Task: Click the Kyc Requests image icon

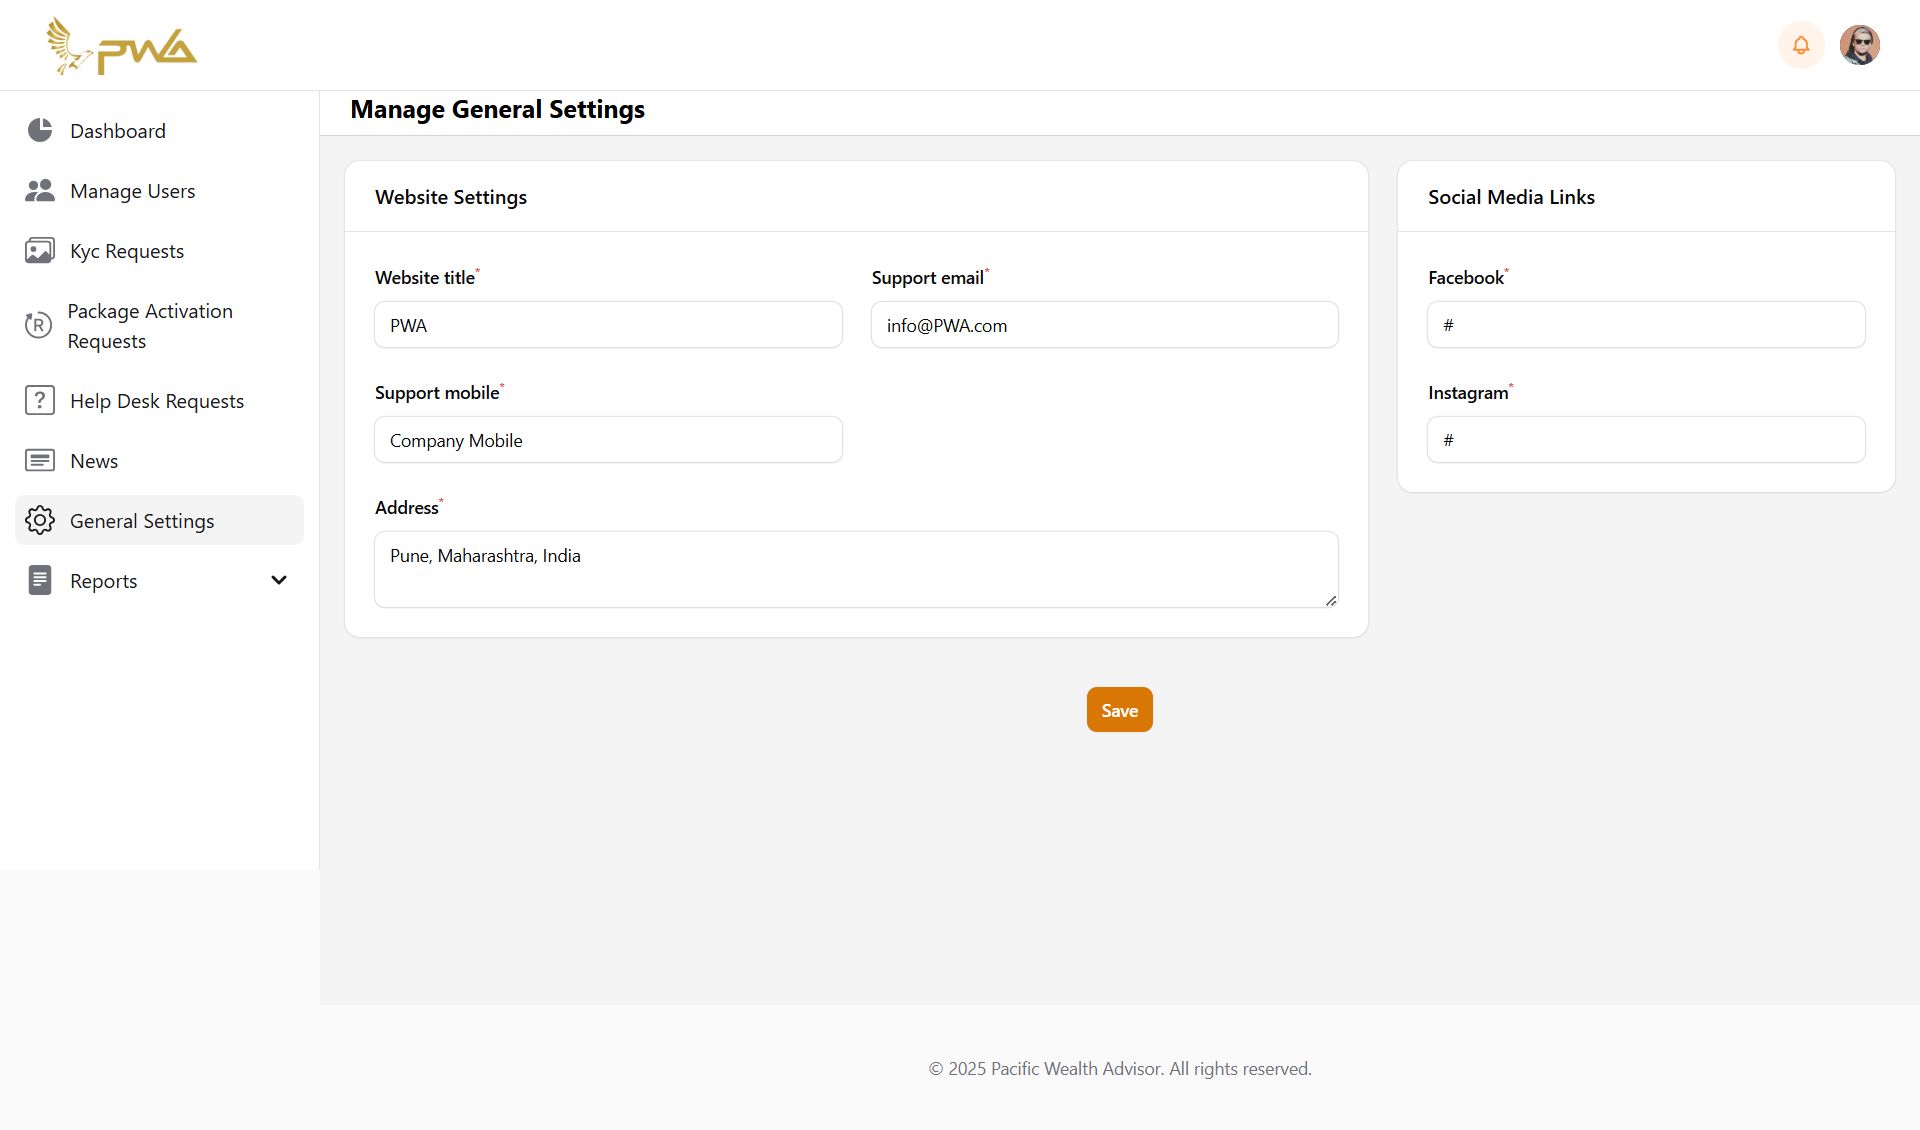Action: [x=40, y=250]
